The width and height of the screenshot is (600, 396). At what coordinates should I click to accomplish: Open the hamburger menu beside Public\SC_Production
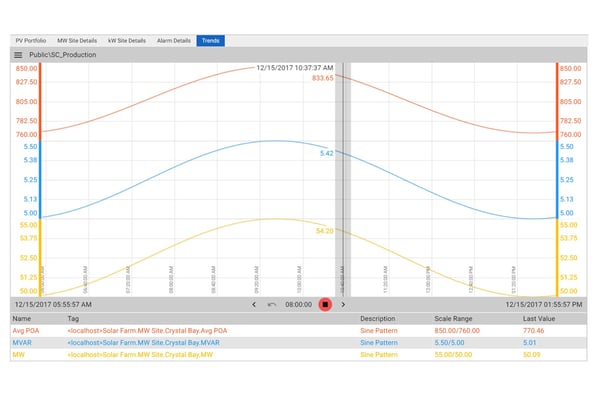point(18,55)
